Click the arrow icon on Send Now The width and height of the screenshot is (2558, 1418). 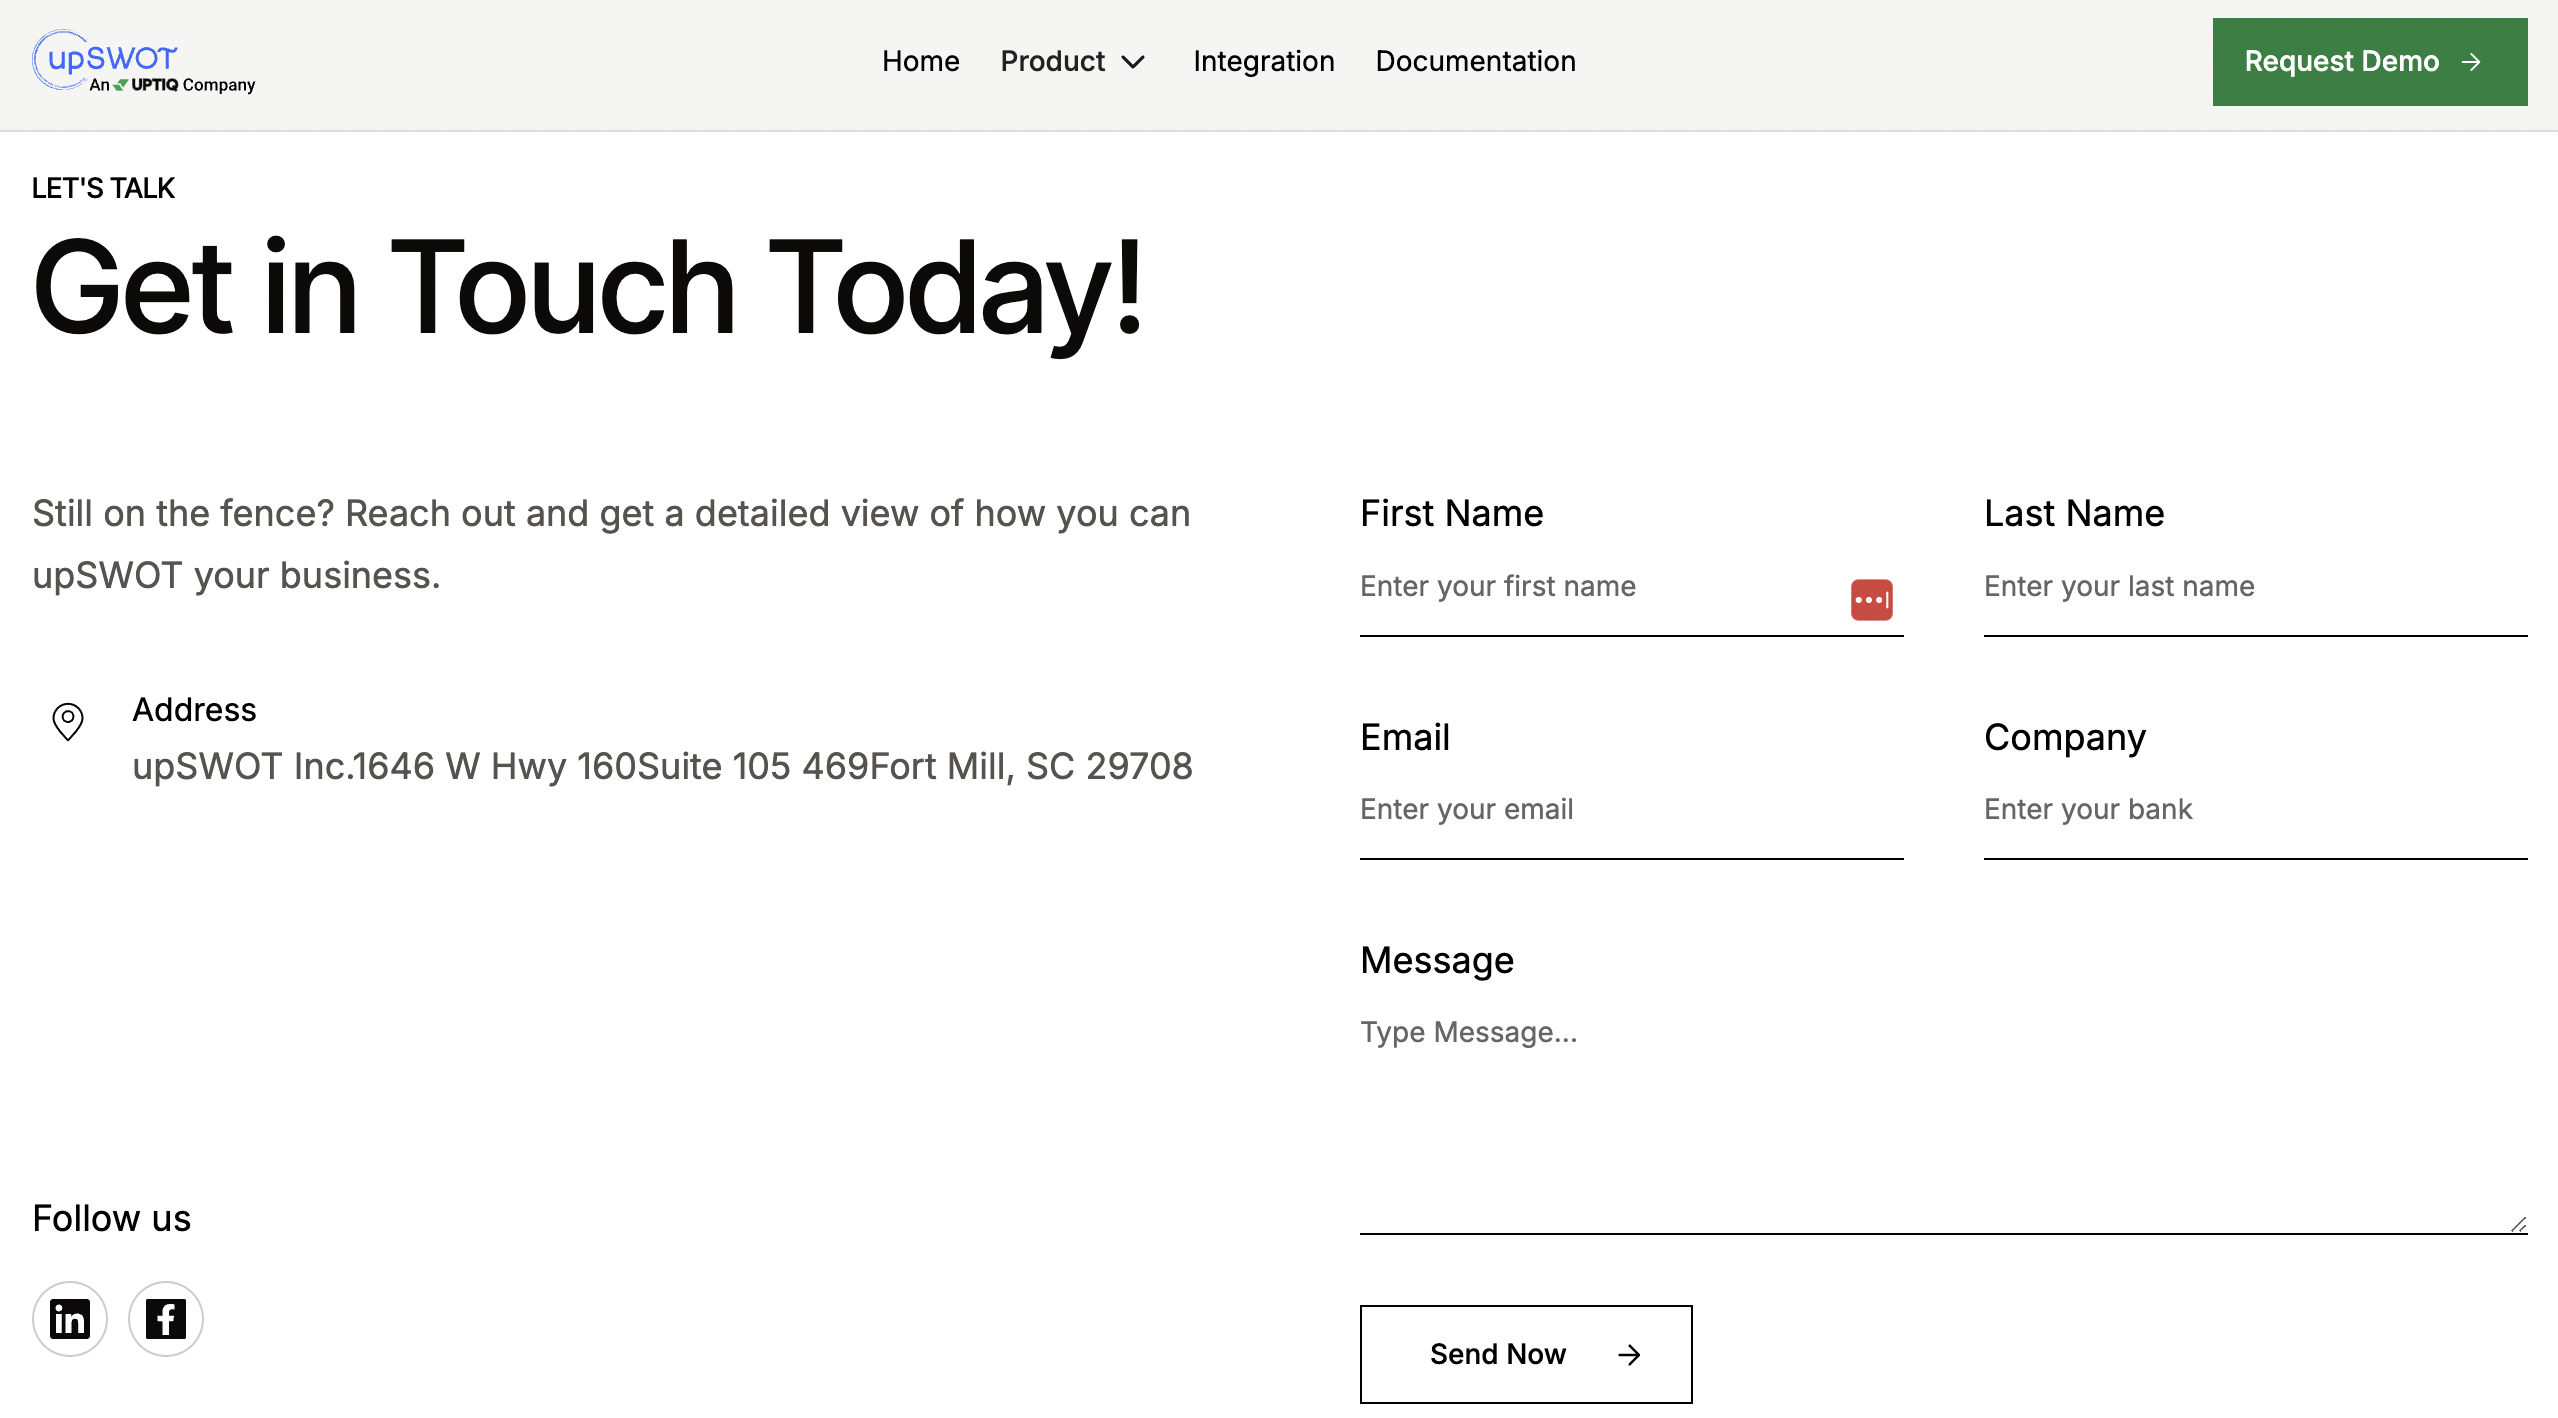tap(1629, 1354)
